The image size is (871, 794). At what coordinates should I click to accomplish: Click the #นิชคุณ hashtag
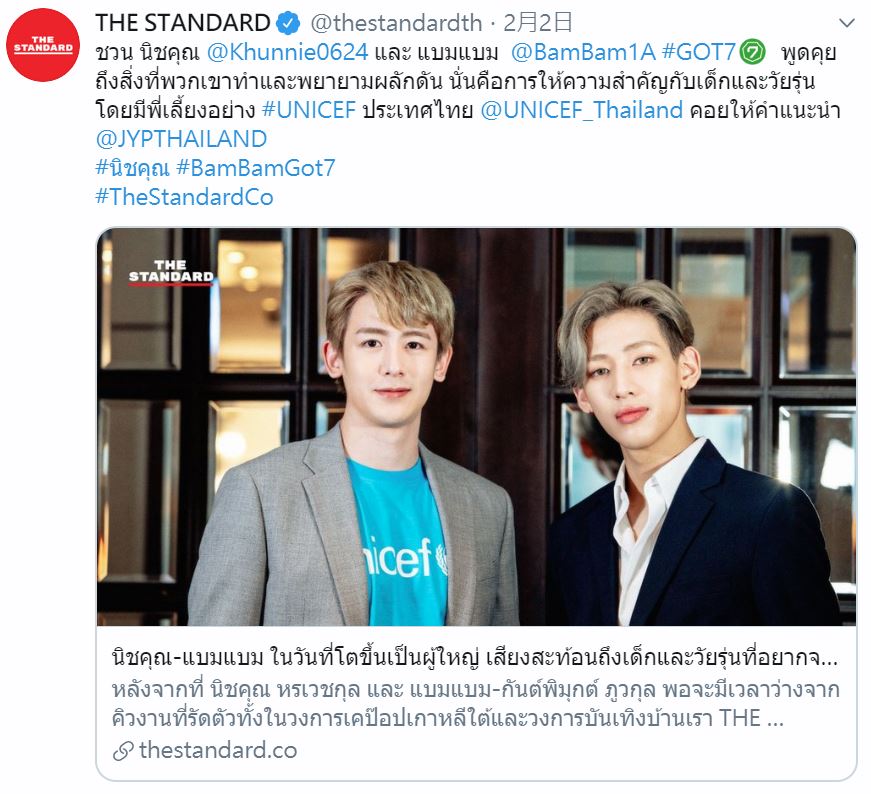132,168
